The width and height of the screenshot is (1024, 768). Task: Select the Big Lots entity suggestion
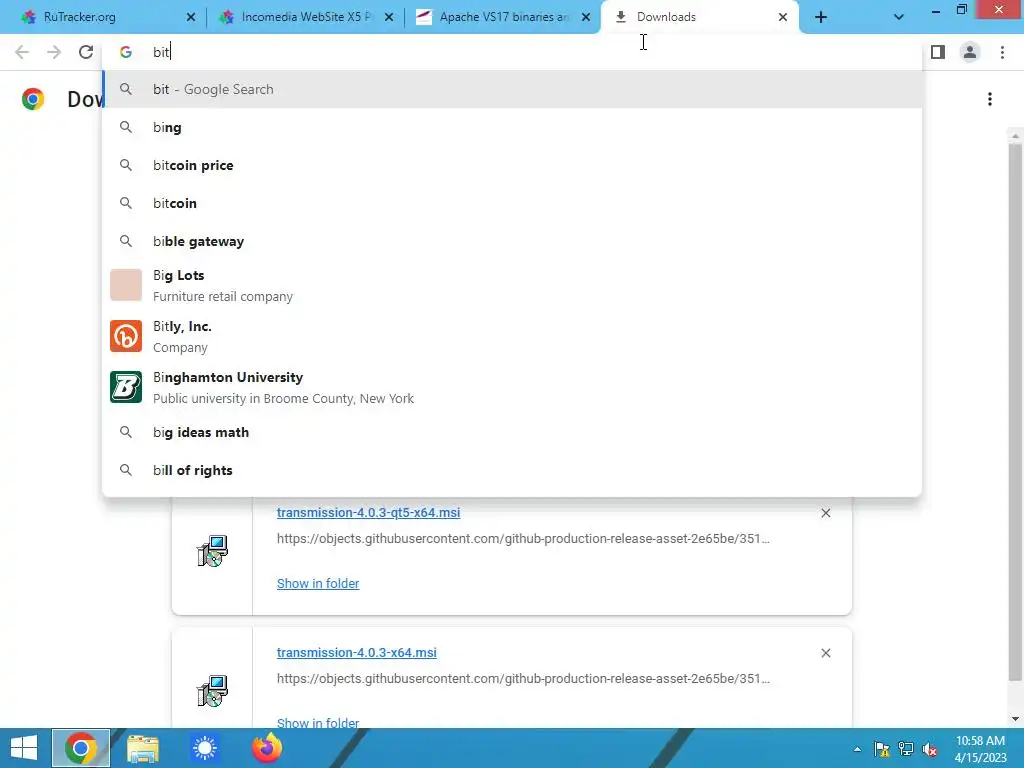pyautogui.click(x=512, y=285)
